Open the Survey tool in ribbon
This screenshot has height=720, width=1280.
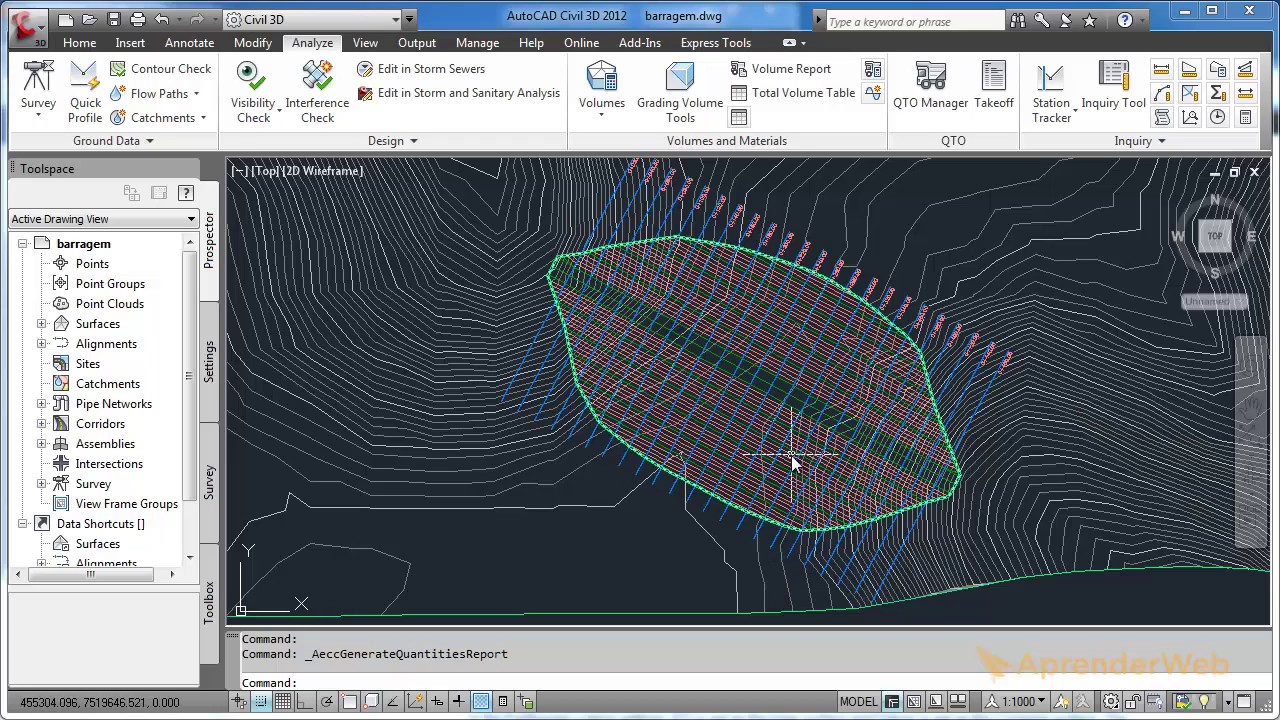(38, 88)
